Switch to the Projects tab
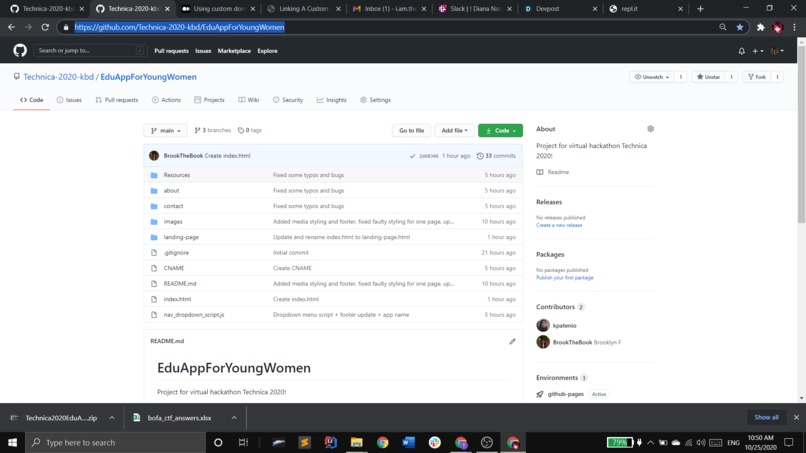Image resolution: width=806 pixels, height=453 pixels. 209,100
